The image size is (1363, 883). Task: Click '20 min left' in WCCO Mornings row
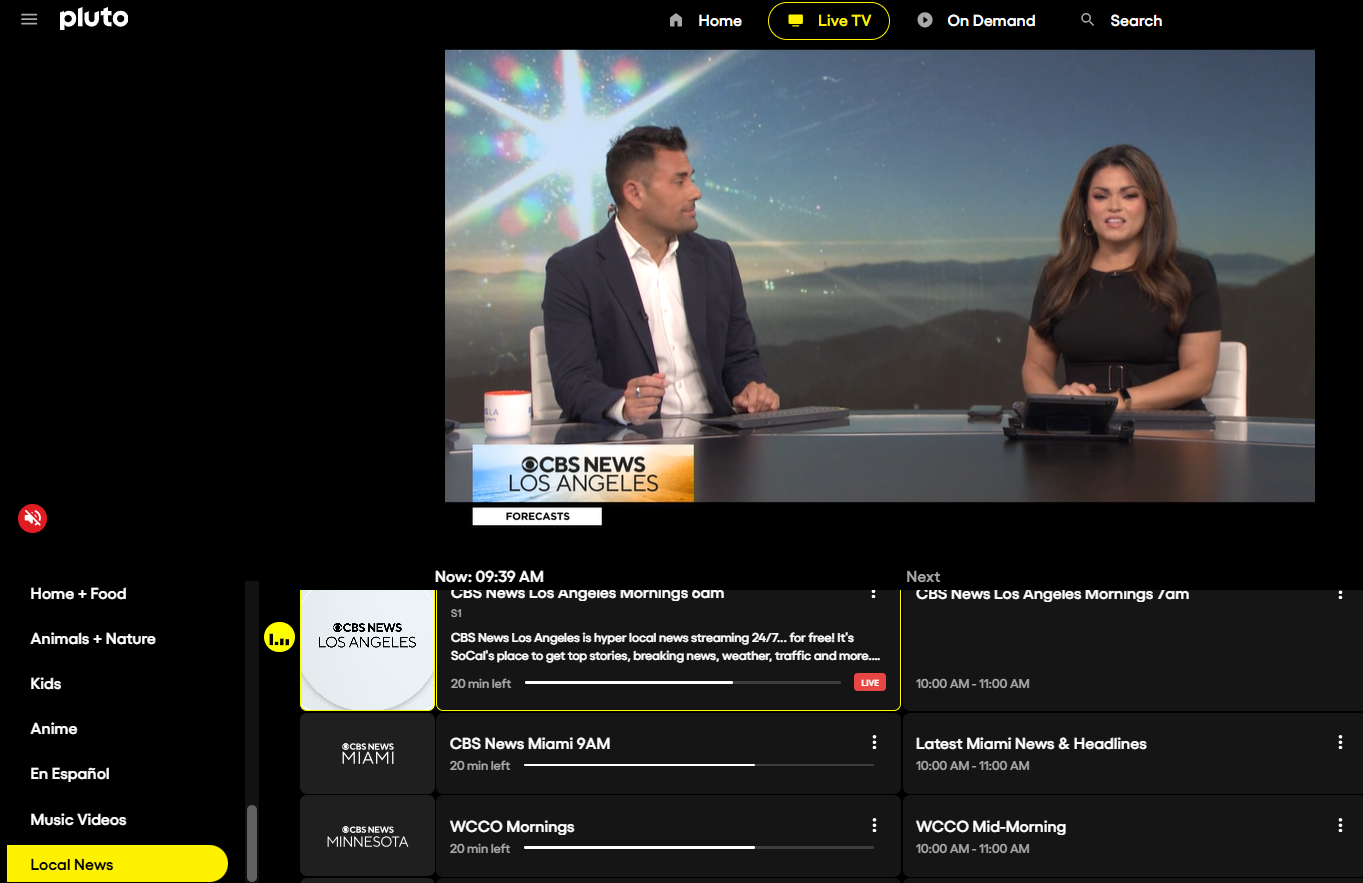click(x=480, y=848)
